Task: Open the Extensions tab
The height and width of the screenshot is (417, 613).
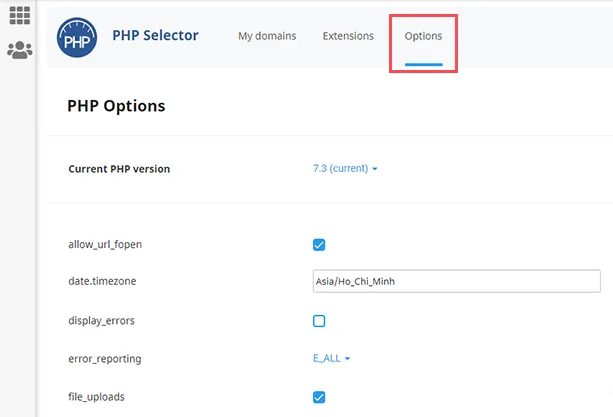Action: [348, 36]
